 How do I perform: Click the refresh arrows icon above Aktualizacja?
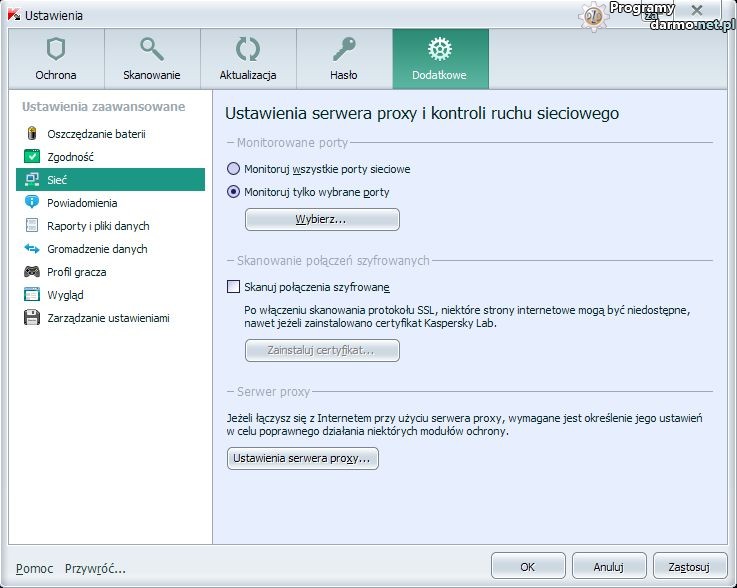(x=248, y=49)
